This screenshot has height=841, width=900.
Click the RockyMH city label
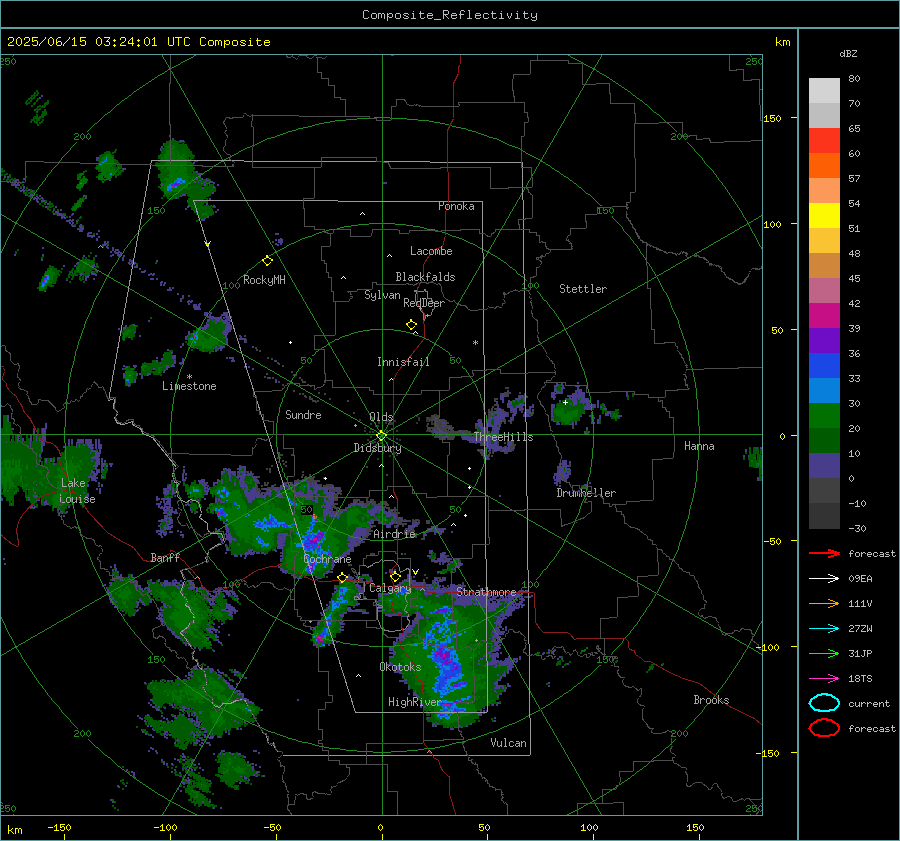pyautogui.click(x=264, y=280)
